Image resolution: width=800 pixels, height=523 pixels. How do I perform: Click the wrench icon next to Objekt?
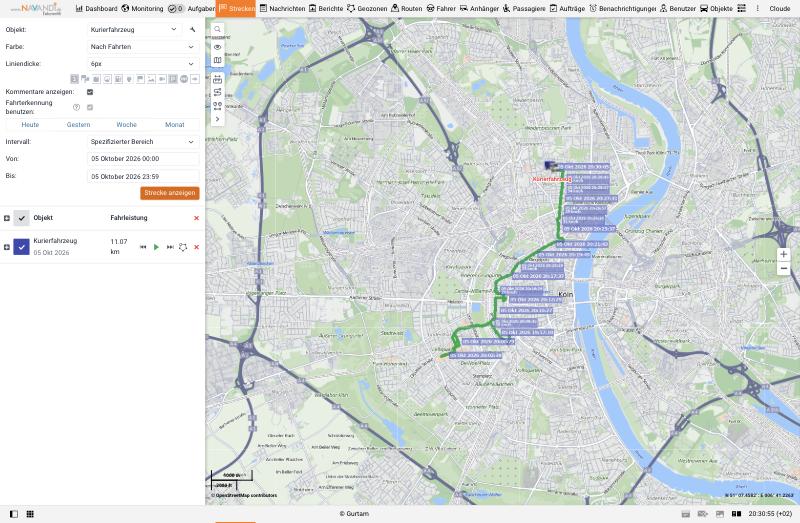coord(192,30)
